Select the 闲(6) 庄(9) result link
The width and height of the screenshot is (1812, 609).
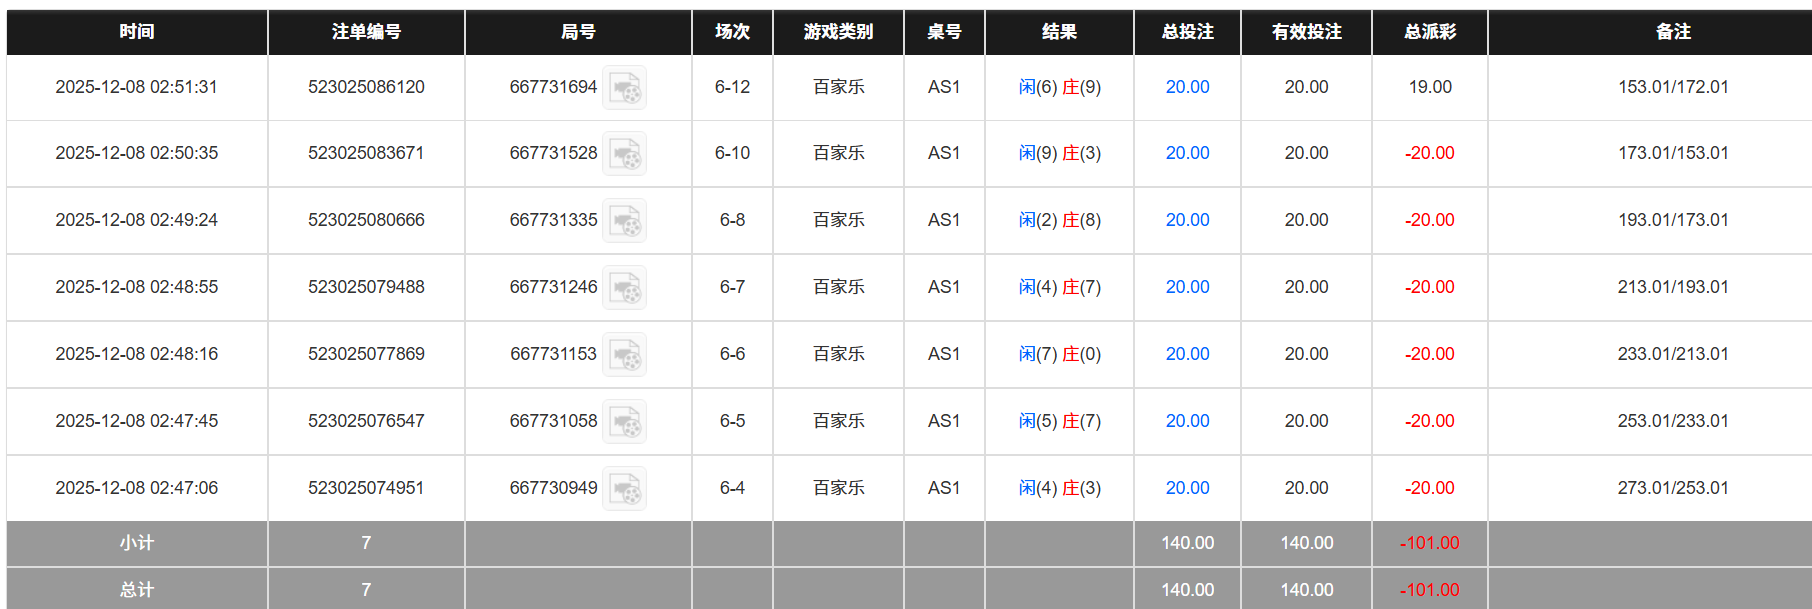click(x=1059, y=87)
